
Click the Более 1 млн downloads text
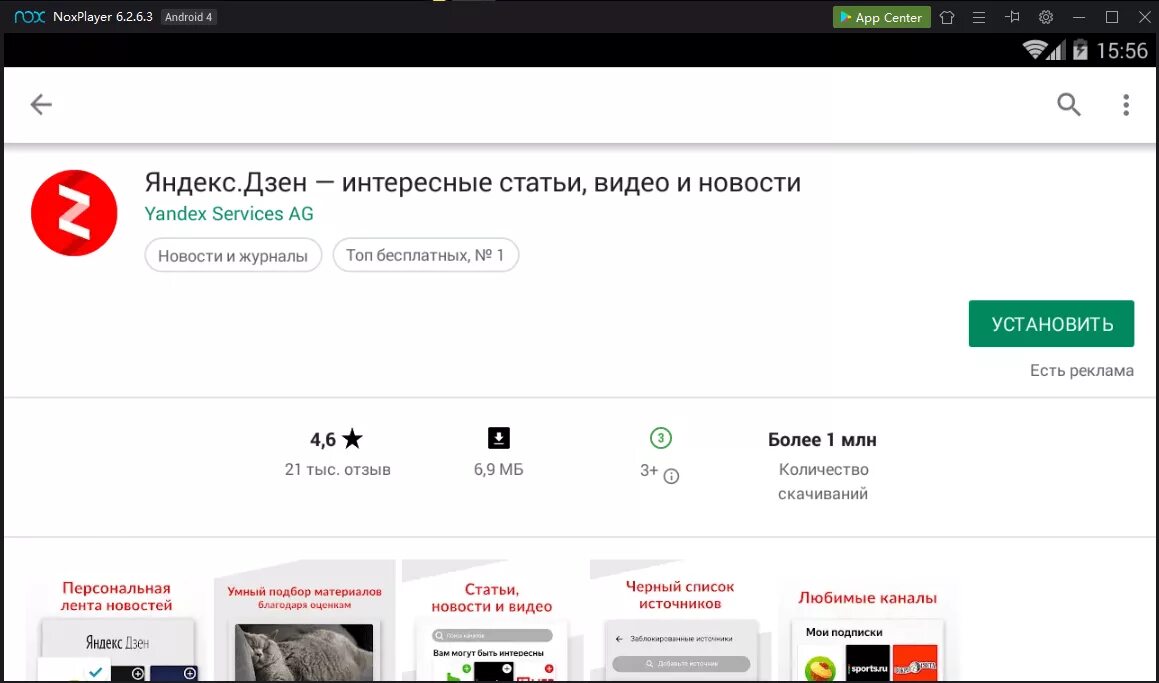822,440
